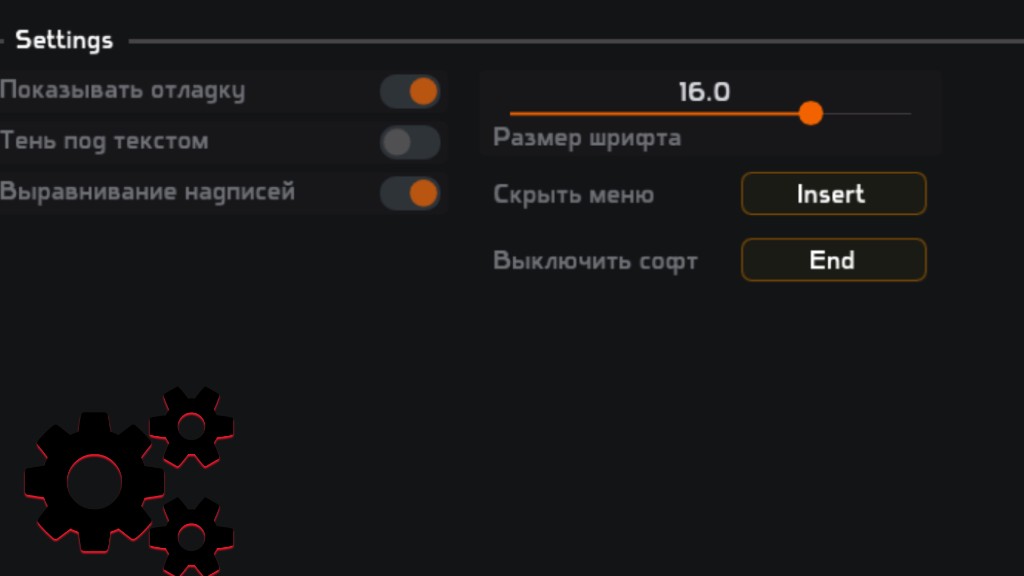
Task: Click the Выключить софт label
Action: (595, 261)
